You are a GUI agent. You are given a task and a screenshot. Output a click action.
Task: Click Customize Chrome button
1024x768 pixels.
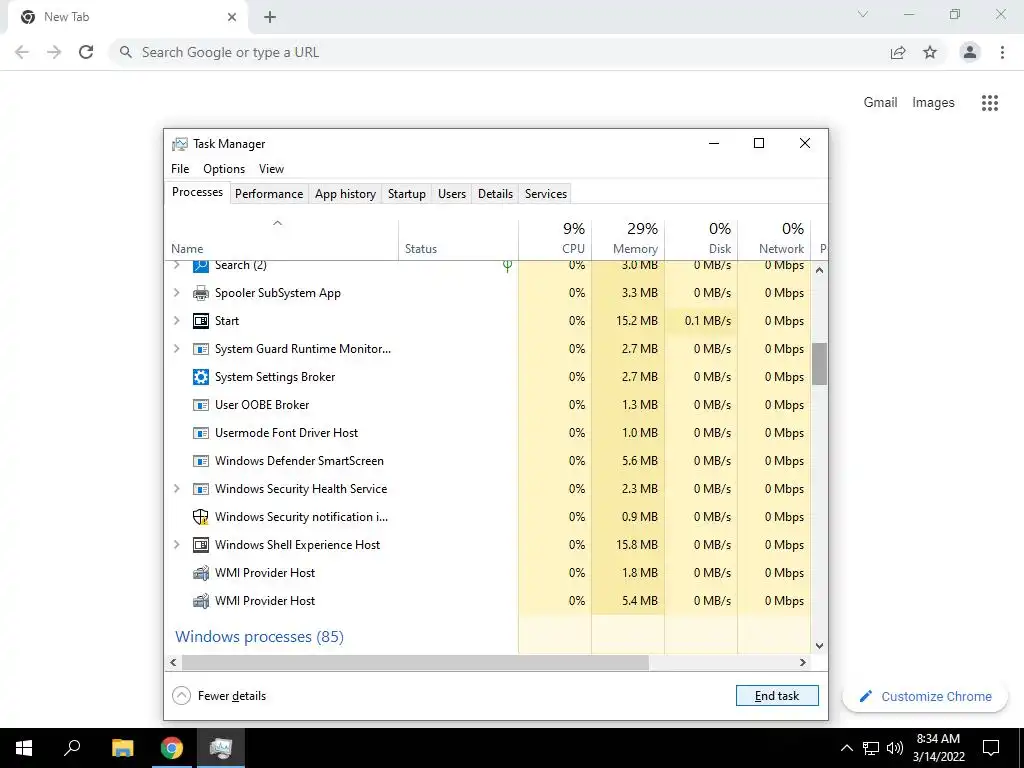coord(925,696)
